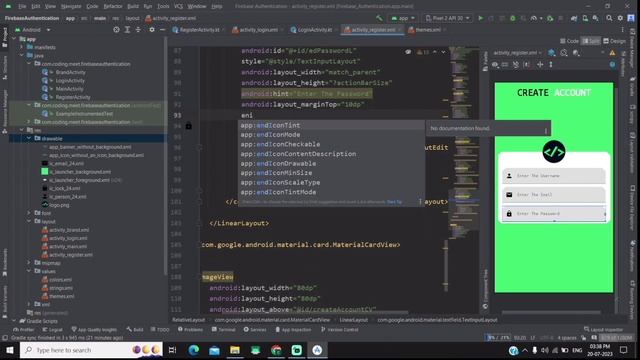Viewport: 640px width, 360px height.
Task: Open Android Studio from the Windows taskbar
Action: [x=317, y=350]
